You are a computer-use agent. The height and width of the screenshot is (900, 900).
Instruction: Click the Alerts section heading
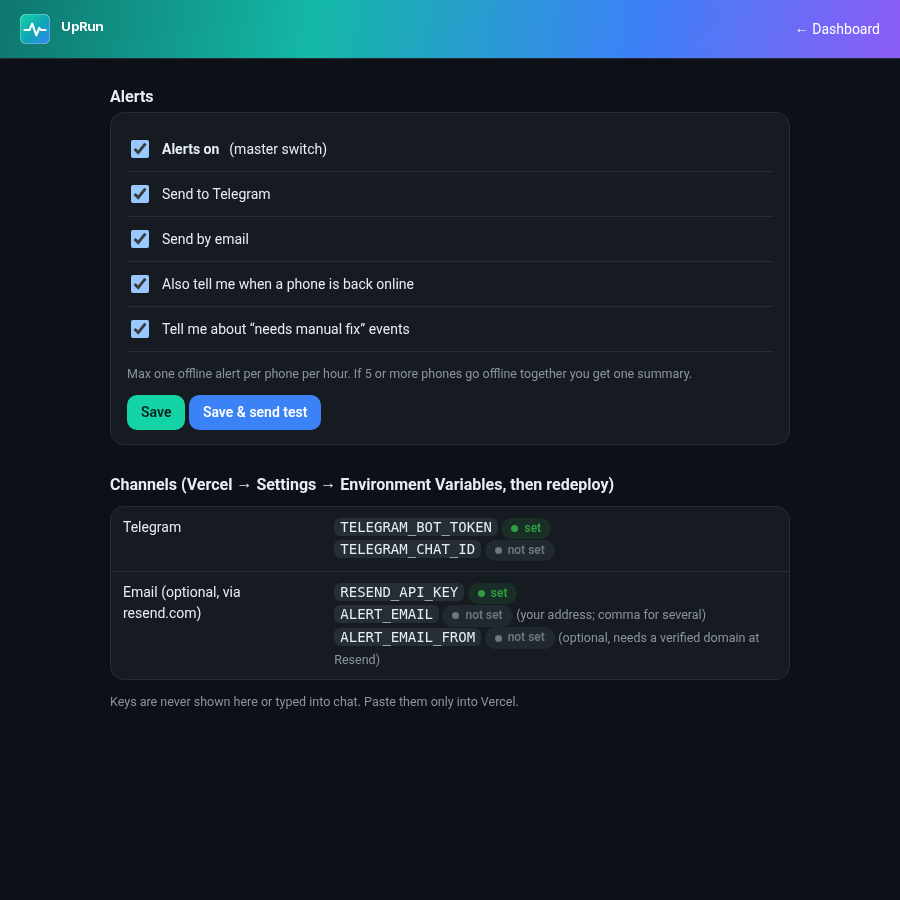coord(131,96)
